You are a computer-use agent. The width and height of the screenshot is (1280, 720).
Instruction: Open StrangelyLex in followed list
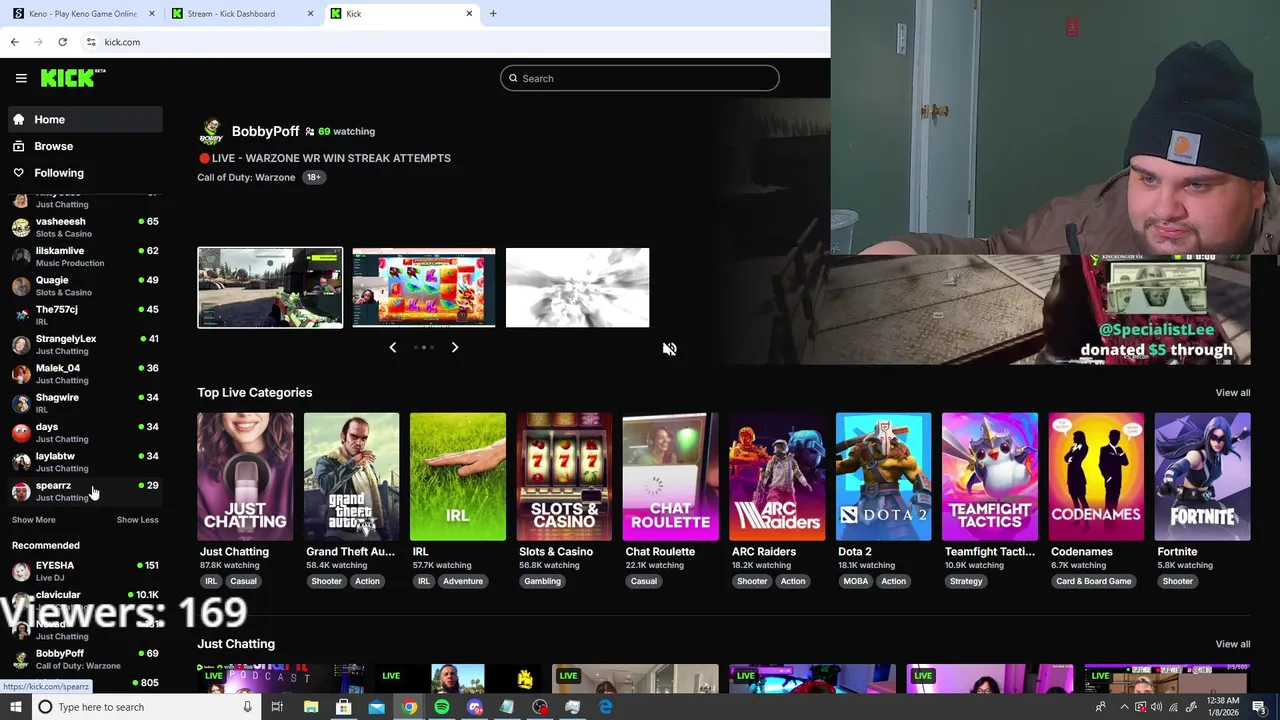click(x=85, y=345)
